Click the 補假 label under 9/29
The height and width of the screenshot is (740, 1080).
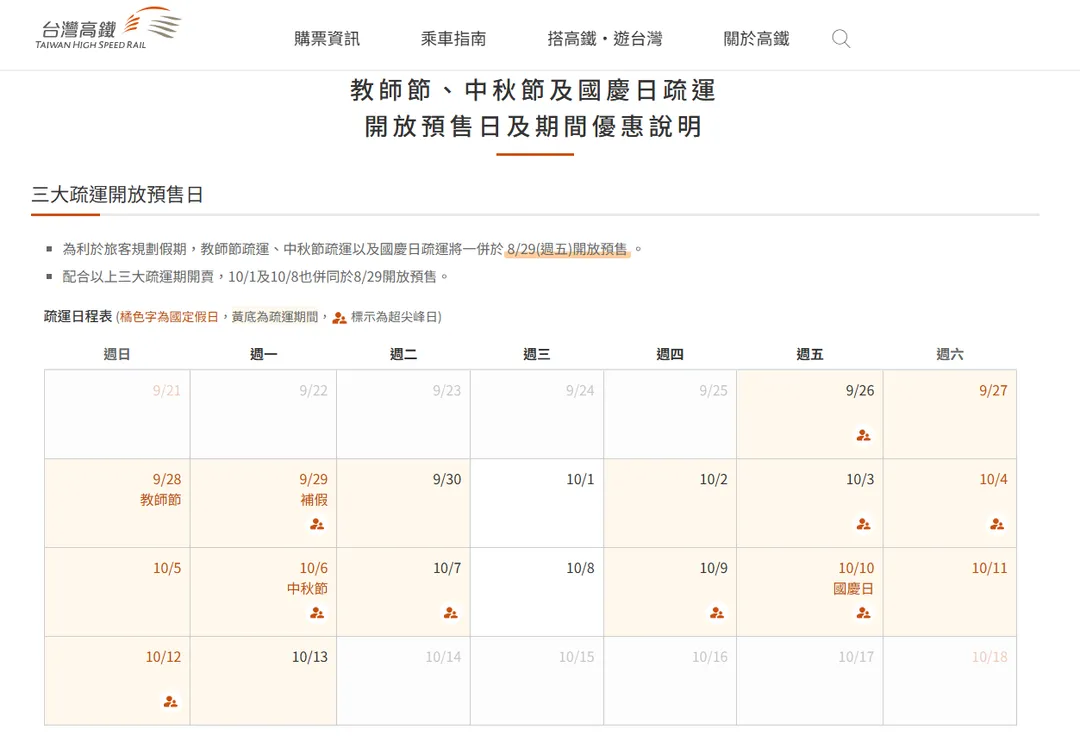pyautogui.click(x=314, y=500)
